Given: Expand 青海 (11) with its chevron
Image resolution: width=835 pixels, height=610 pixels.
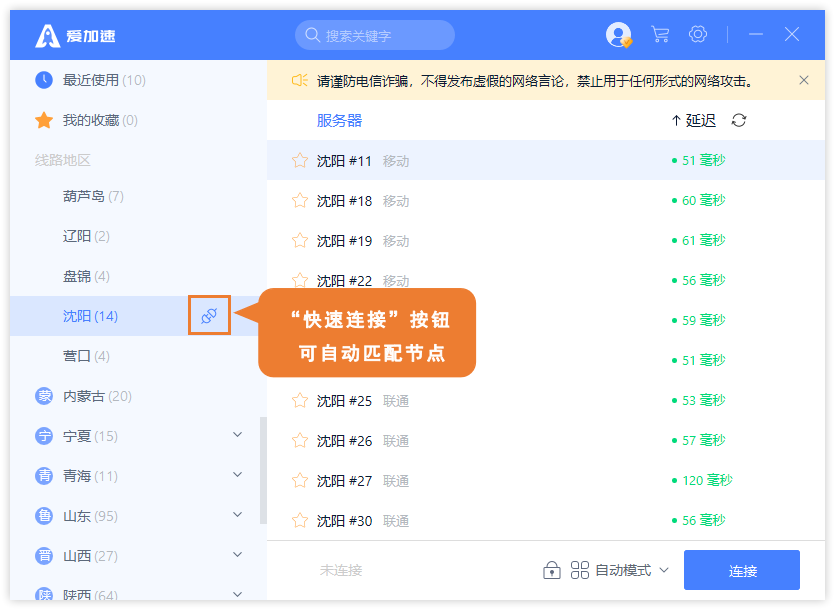Looking at the screenshot, I should coord(238,475).
